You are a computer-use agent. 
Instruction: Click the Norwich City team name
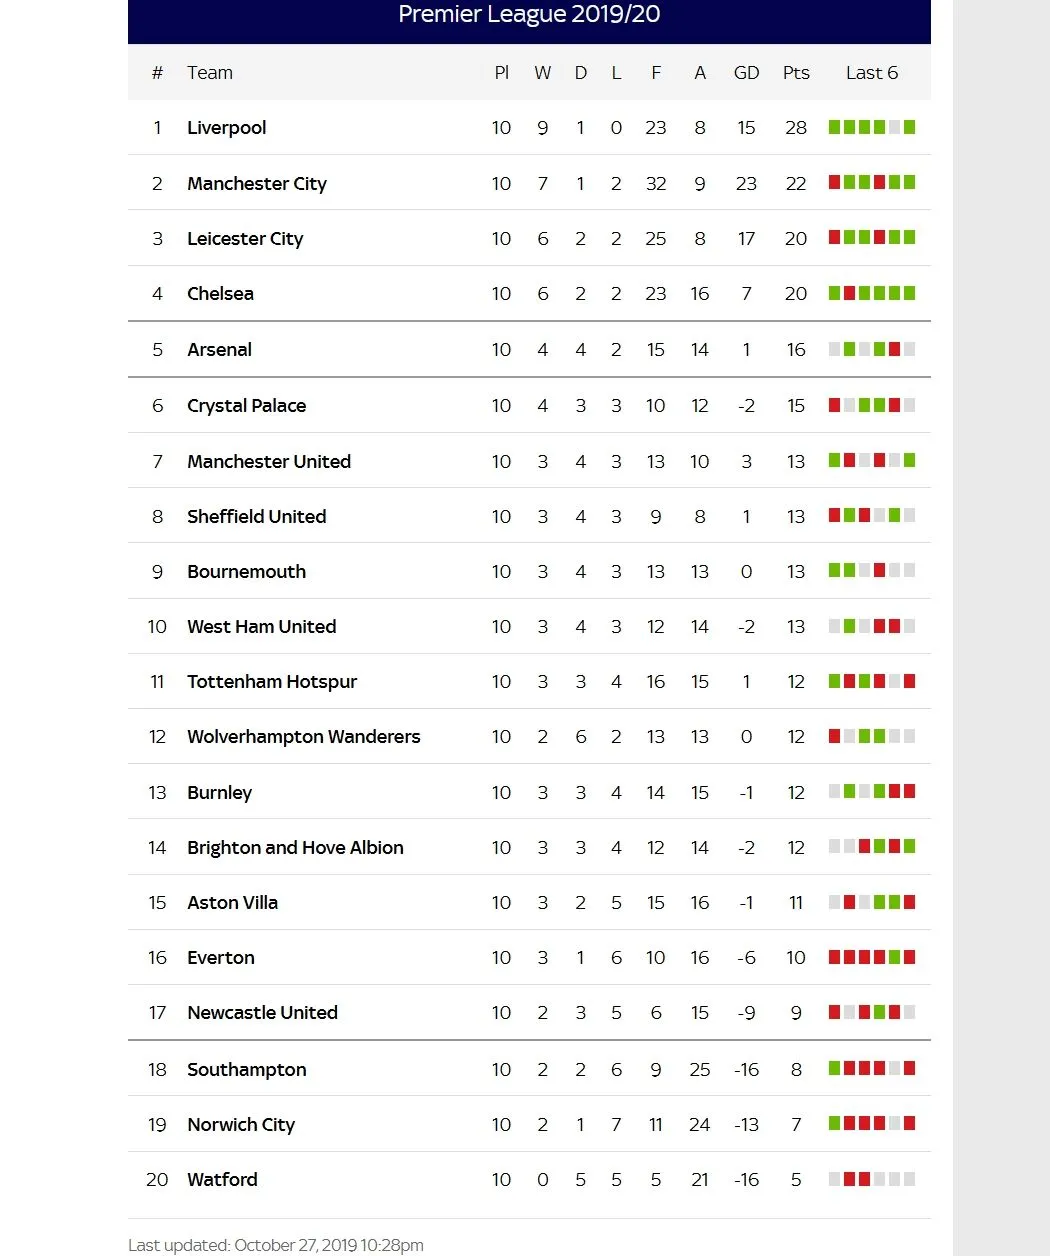pyautogui.click(x=241, y=1125)
